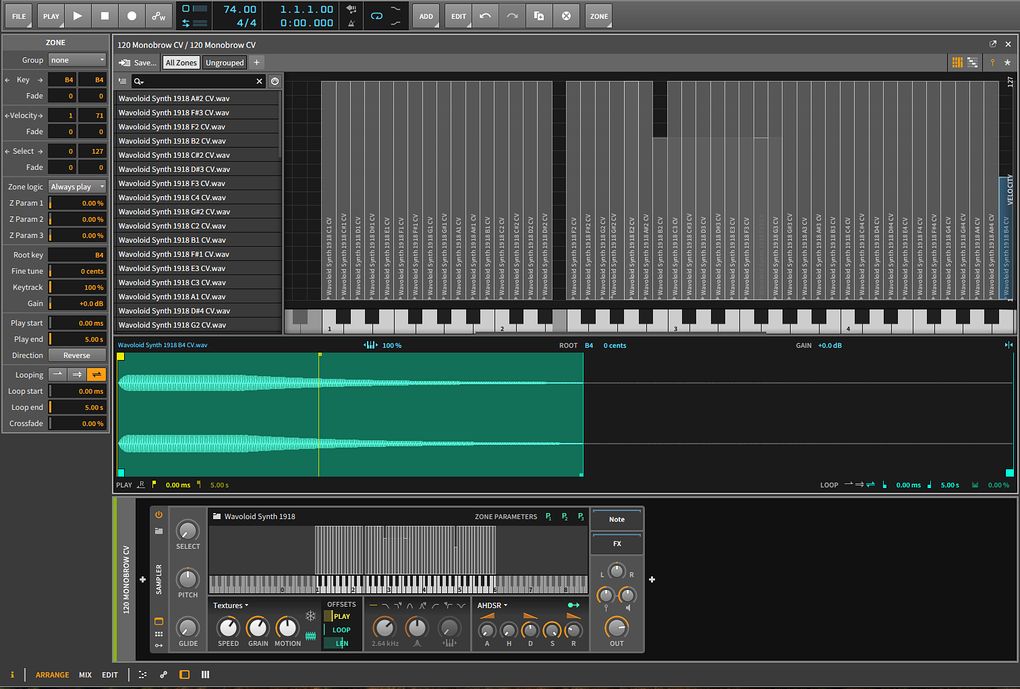Start playback with the transport play button
The height and width of the screenshot is (689, 1020).
[77, 16]
